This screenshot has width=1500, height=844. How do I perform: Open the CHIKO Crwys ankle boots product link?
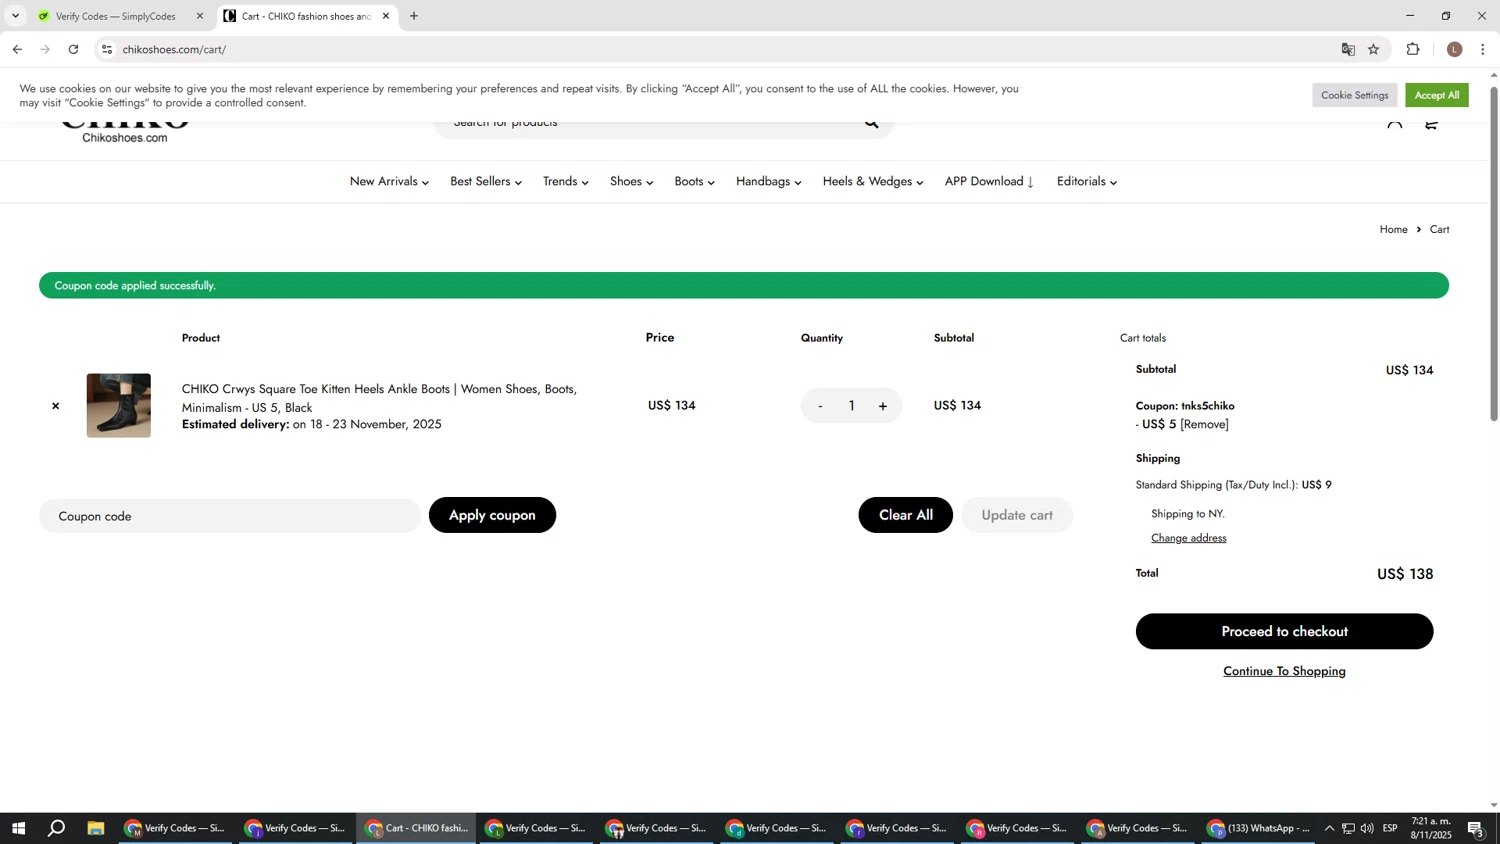[379, 398]
